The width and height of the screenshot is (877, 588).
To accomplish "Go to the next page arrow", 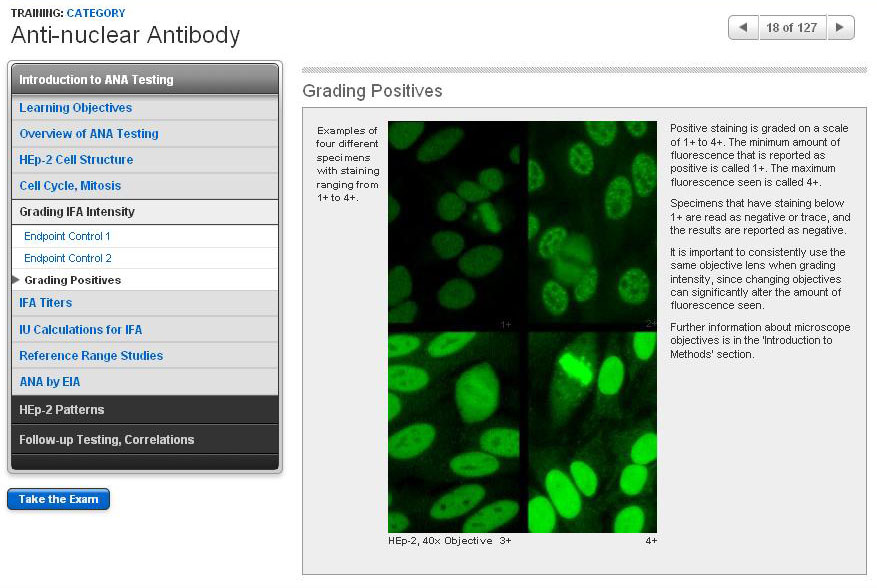I will [841, 28].
